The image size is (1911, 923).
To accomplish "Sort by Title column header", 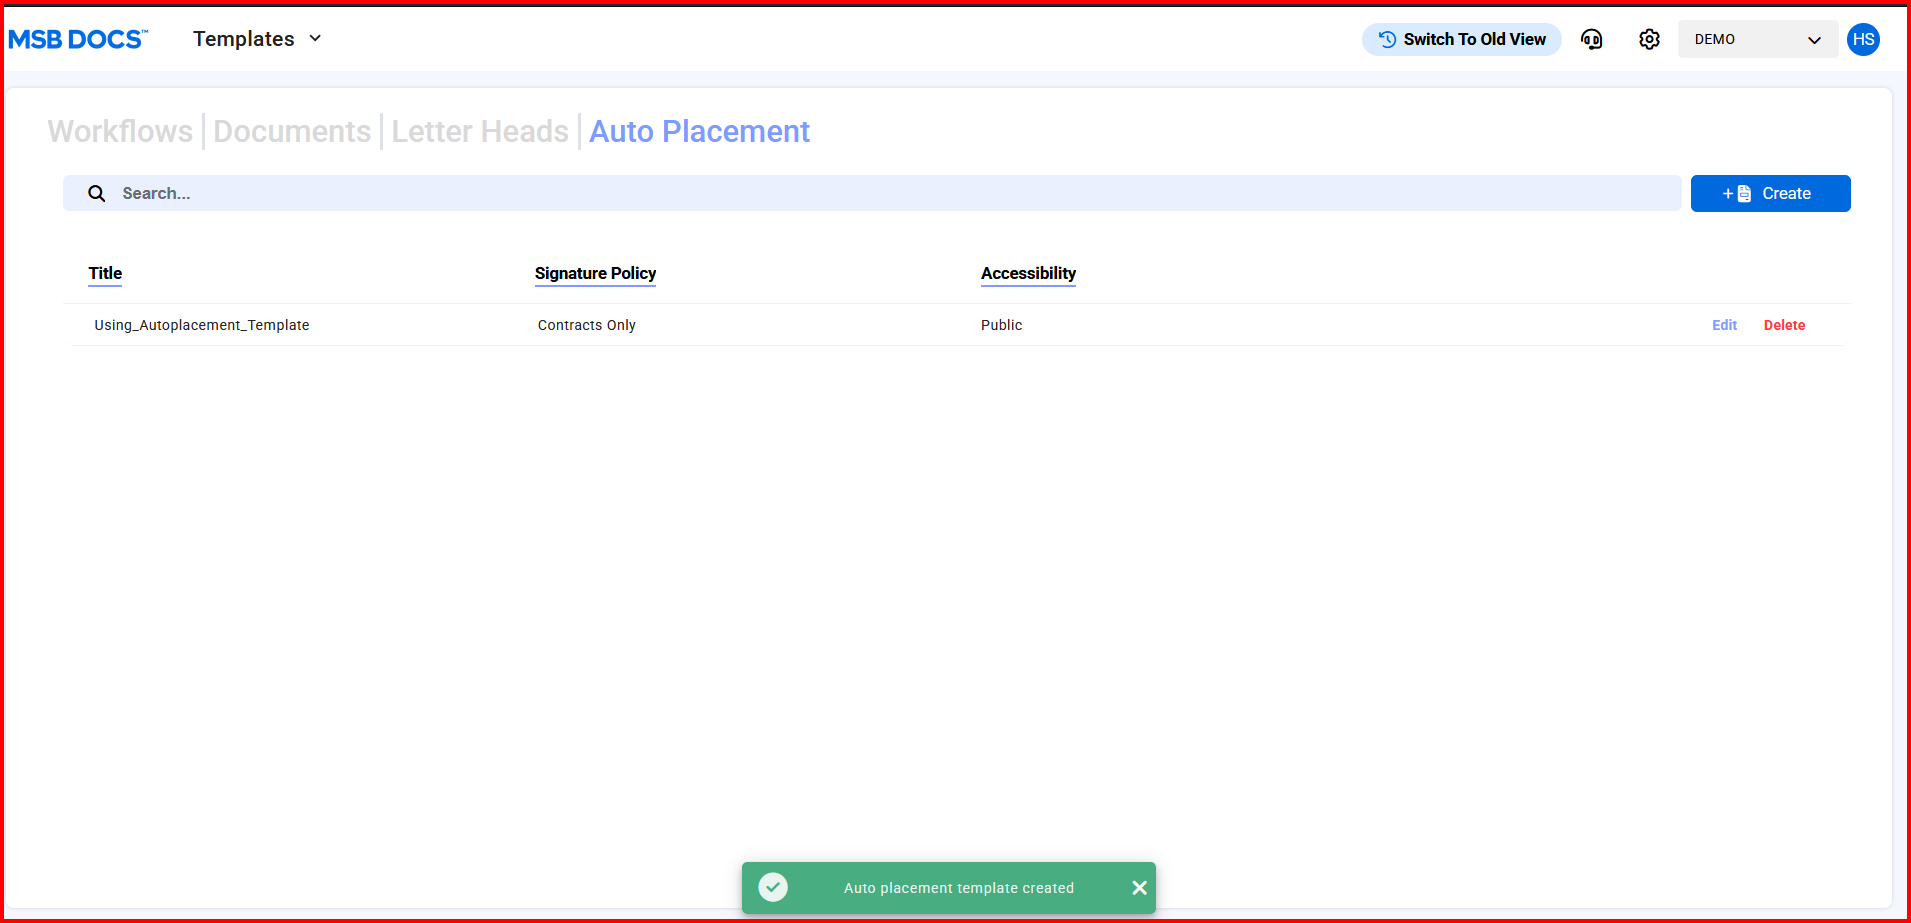I will tap(105, 273).
